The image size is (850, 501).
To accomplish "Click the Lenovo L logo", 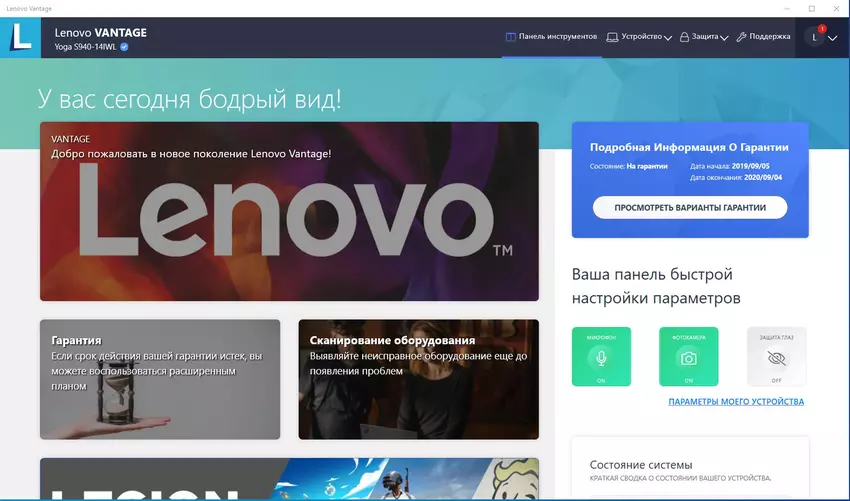I will tap(20, 37).
